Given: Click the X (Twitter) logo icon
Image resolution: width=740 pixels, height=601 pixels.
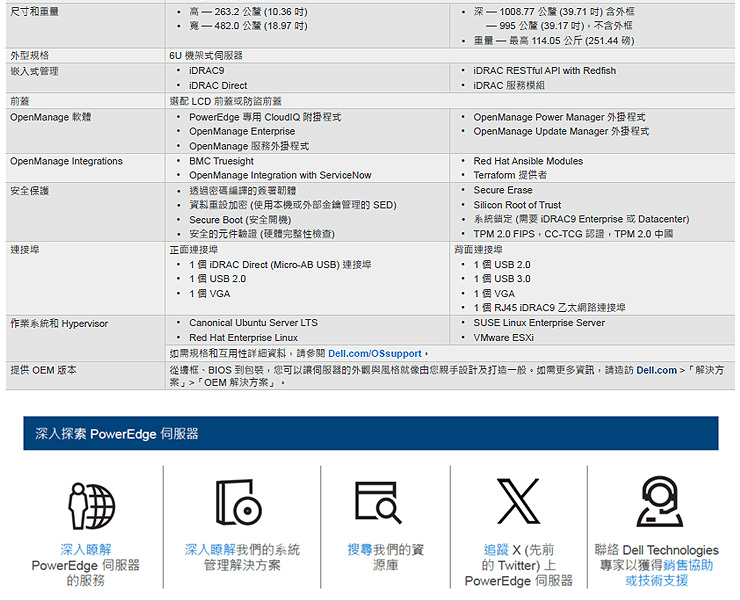Looking at the screenshot, I should [x=518, y=502].
